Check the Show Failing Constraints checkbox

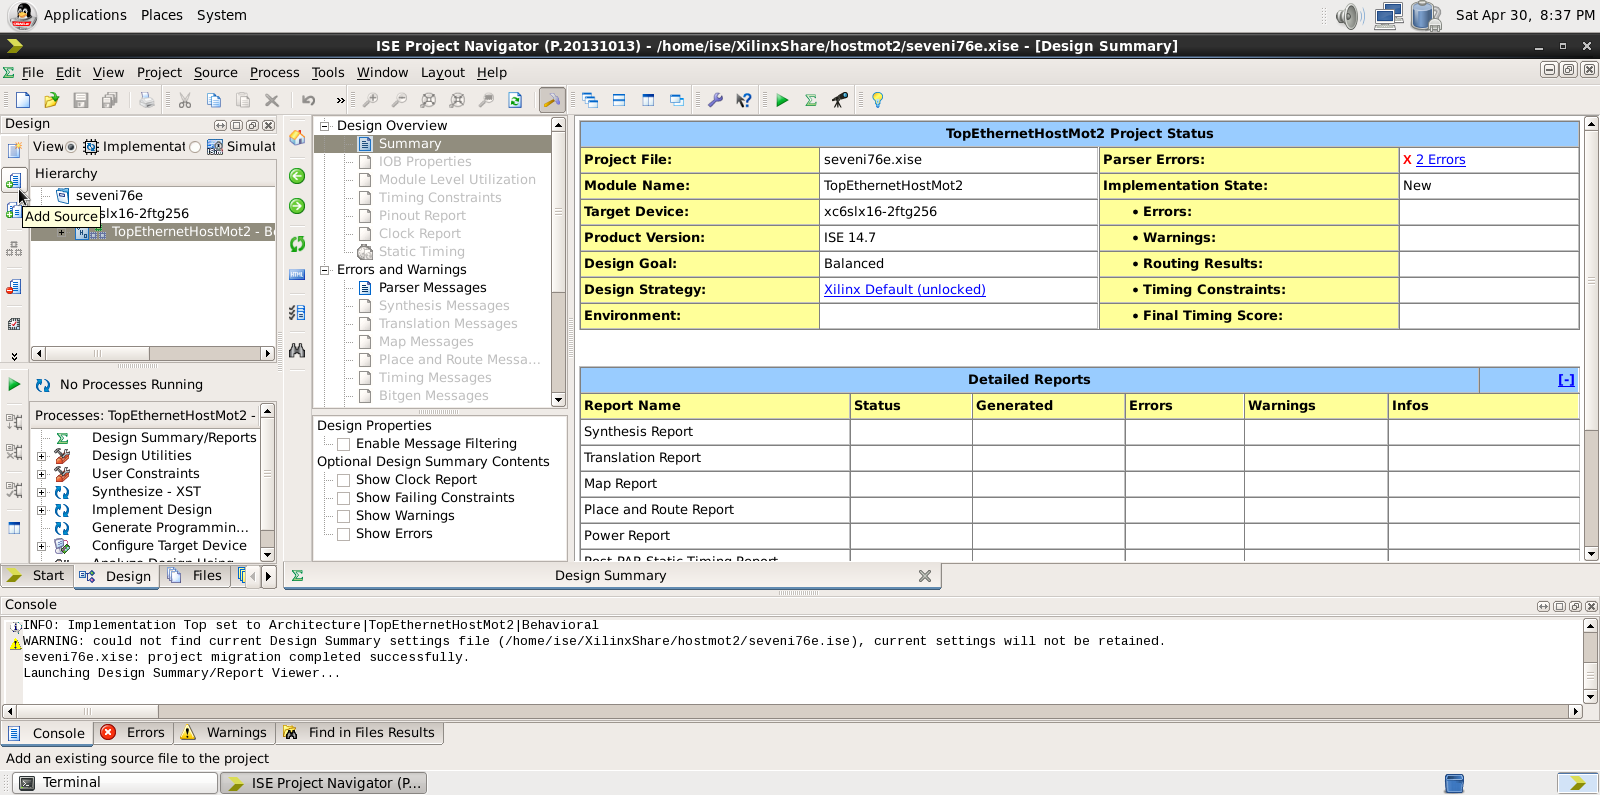[343, 498]
